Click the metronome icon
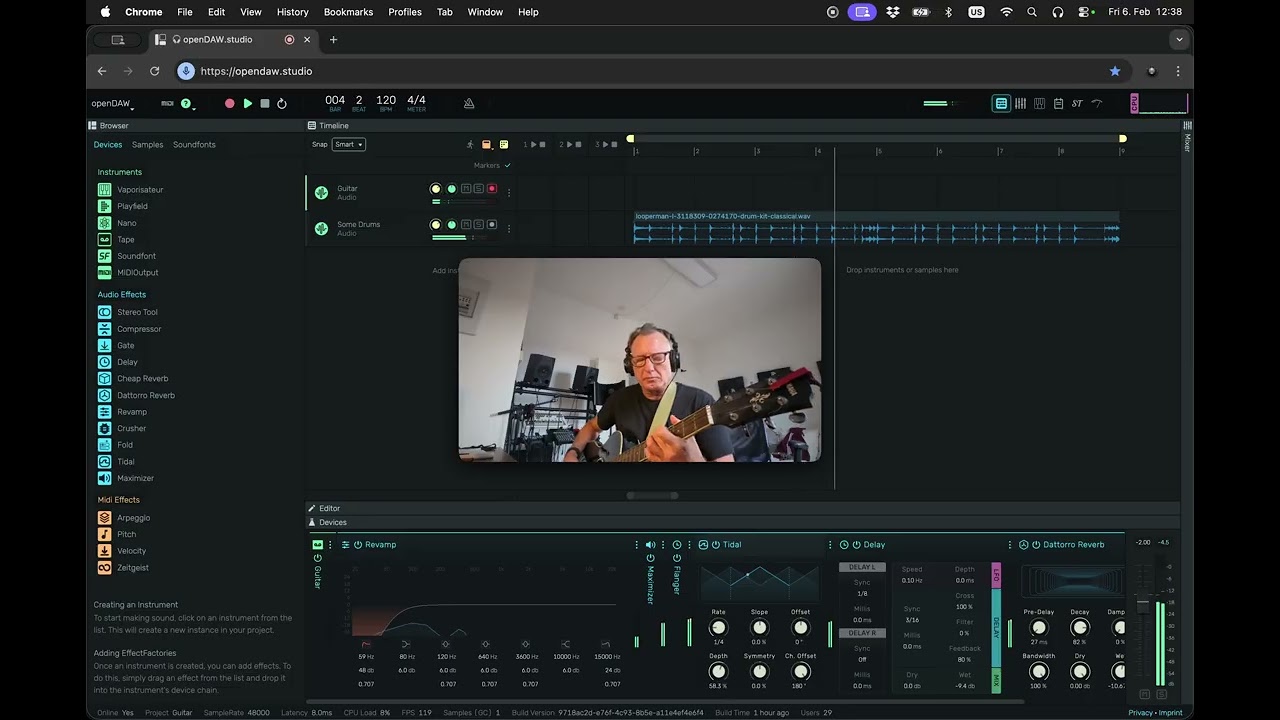This screenshot has height=720, width=1280. tap(469, 103)
